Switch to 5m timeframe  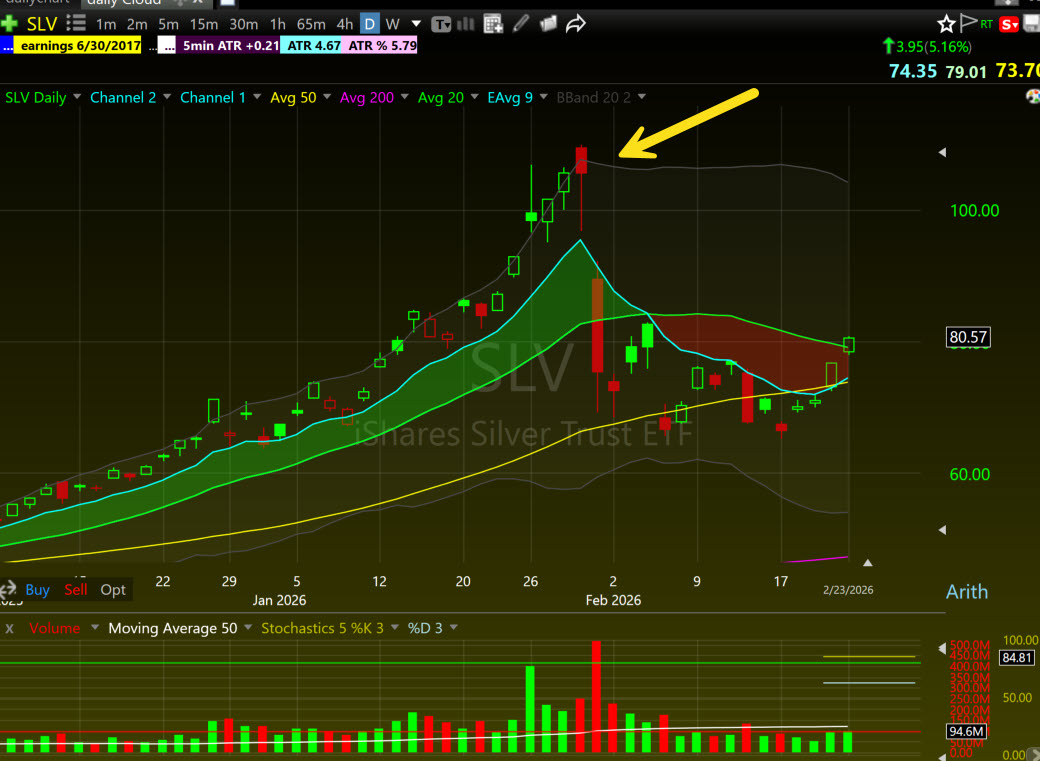point(168,25)
